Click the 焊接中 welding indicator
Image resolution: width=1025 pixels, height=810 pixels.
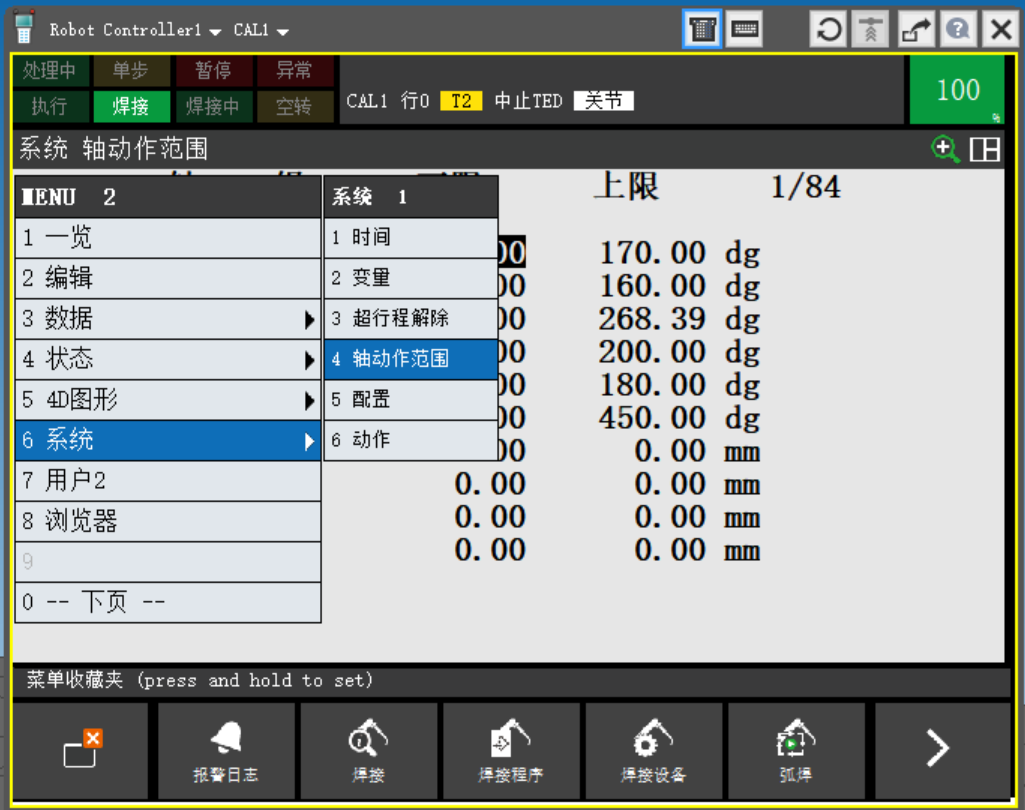(x=213, y=106)
